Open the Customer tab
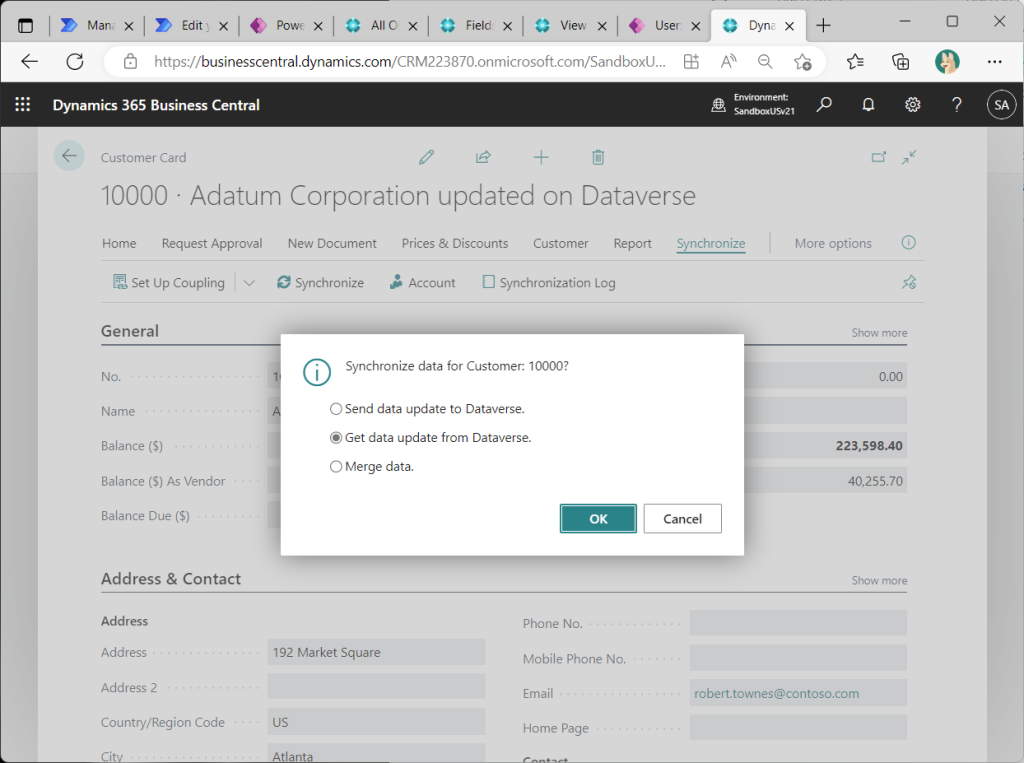 point(560,244)
